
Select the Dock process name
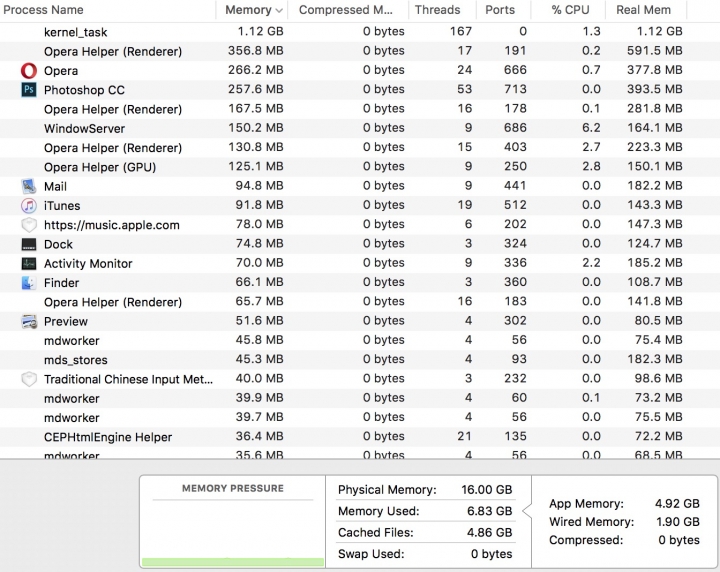(58, 244)
